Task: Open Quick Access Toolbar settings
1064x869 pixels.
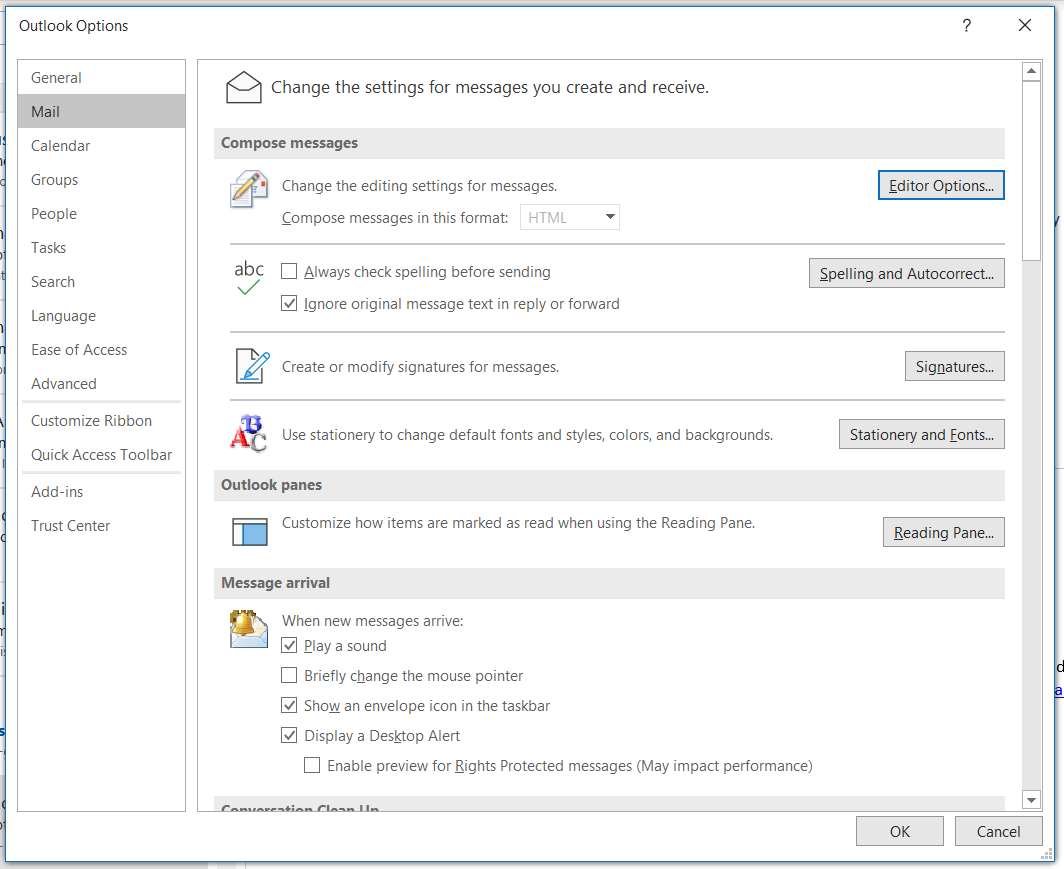Action: (x=101, y=454)
